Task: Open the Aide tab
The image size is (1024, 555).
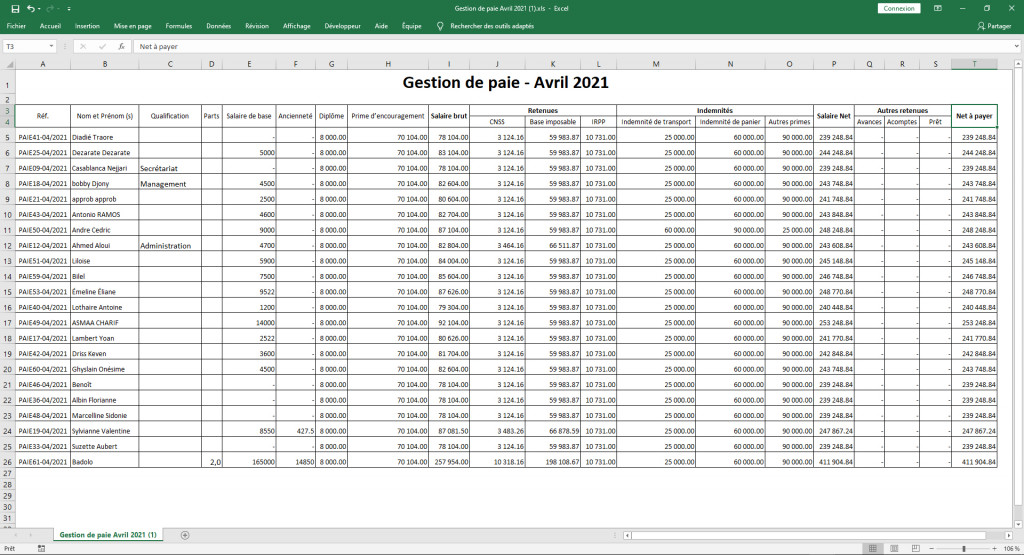Action: pos(381,26)
